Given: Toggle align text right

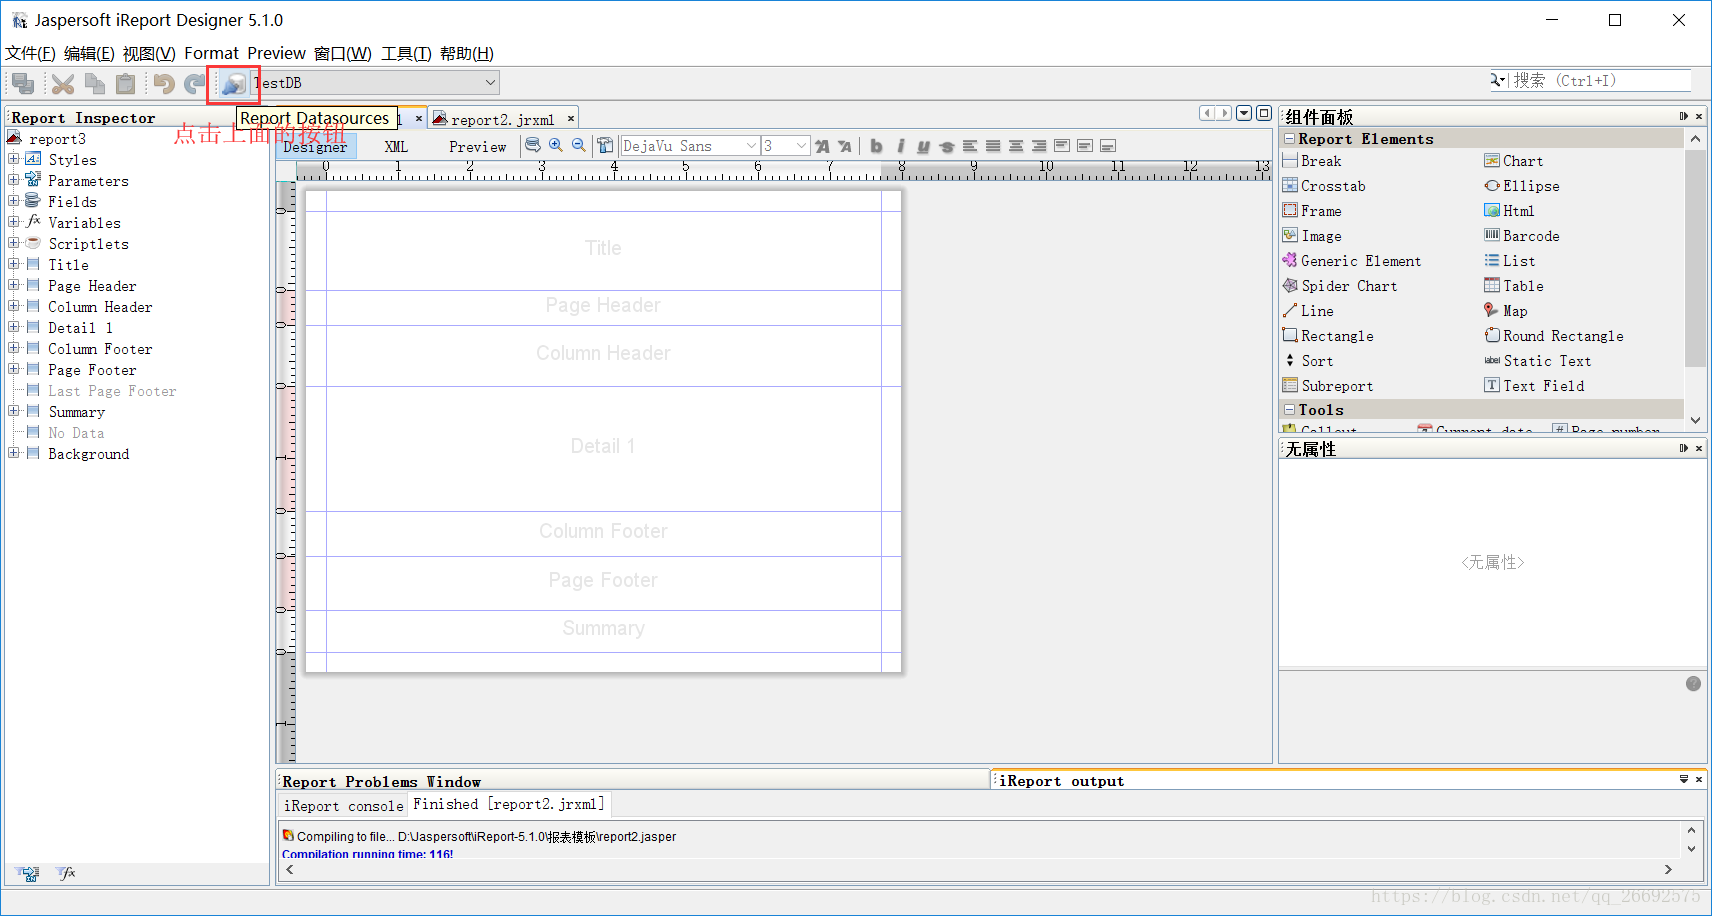Looking at the screenshot, I should [1039, 146].
